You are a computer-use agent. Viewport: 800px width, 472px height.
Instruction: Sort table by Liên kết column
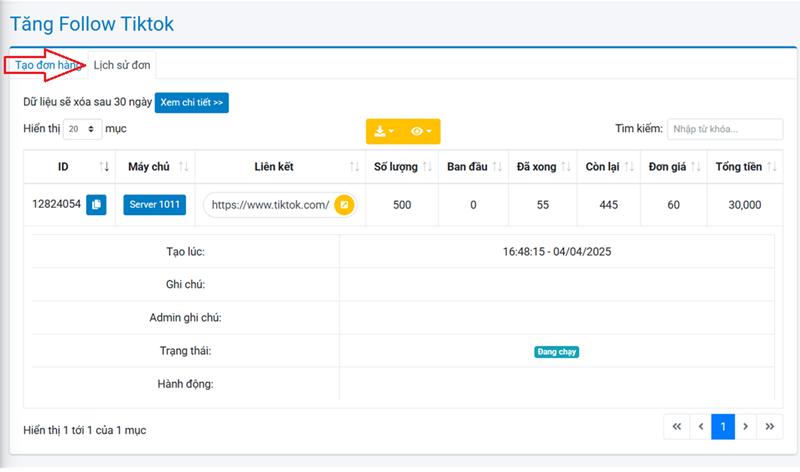click(x=280, y=167)
